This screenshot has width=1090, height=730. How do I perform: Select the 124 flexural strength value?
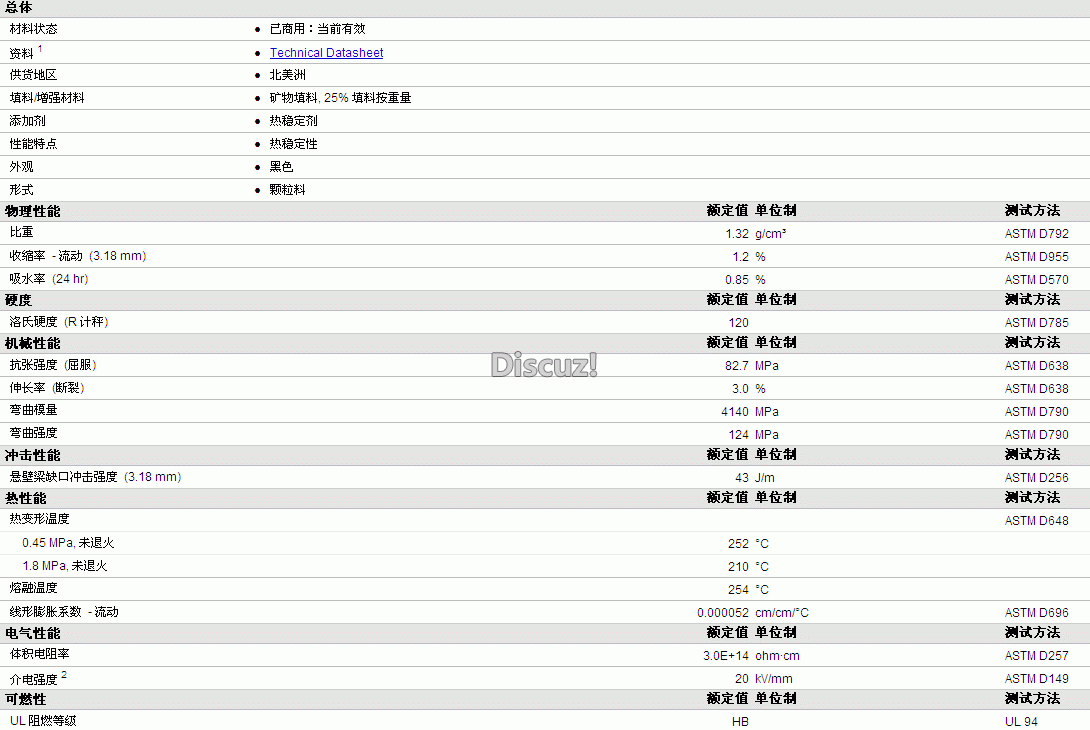[738, 435]
